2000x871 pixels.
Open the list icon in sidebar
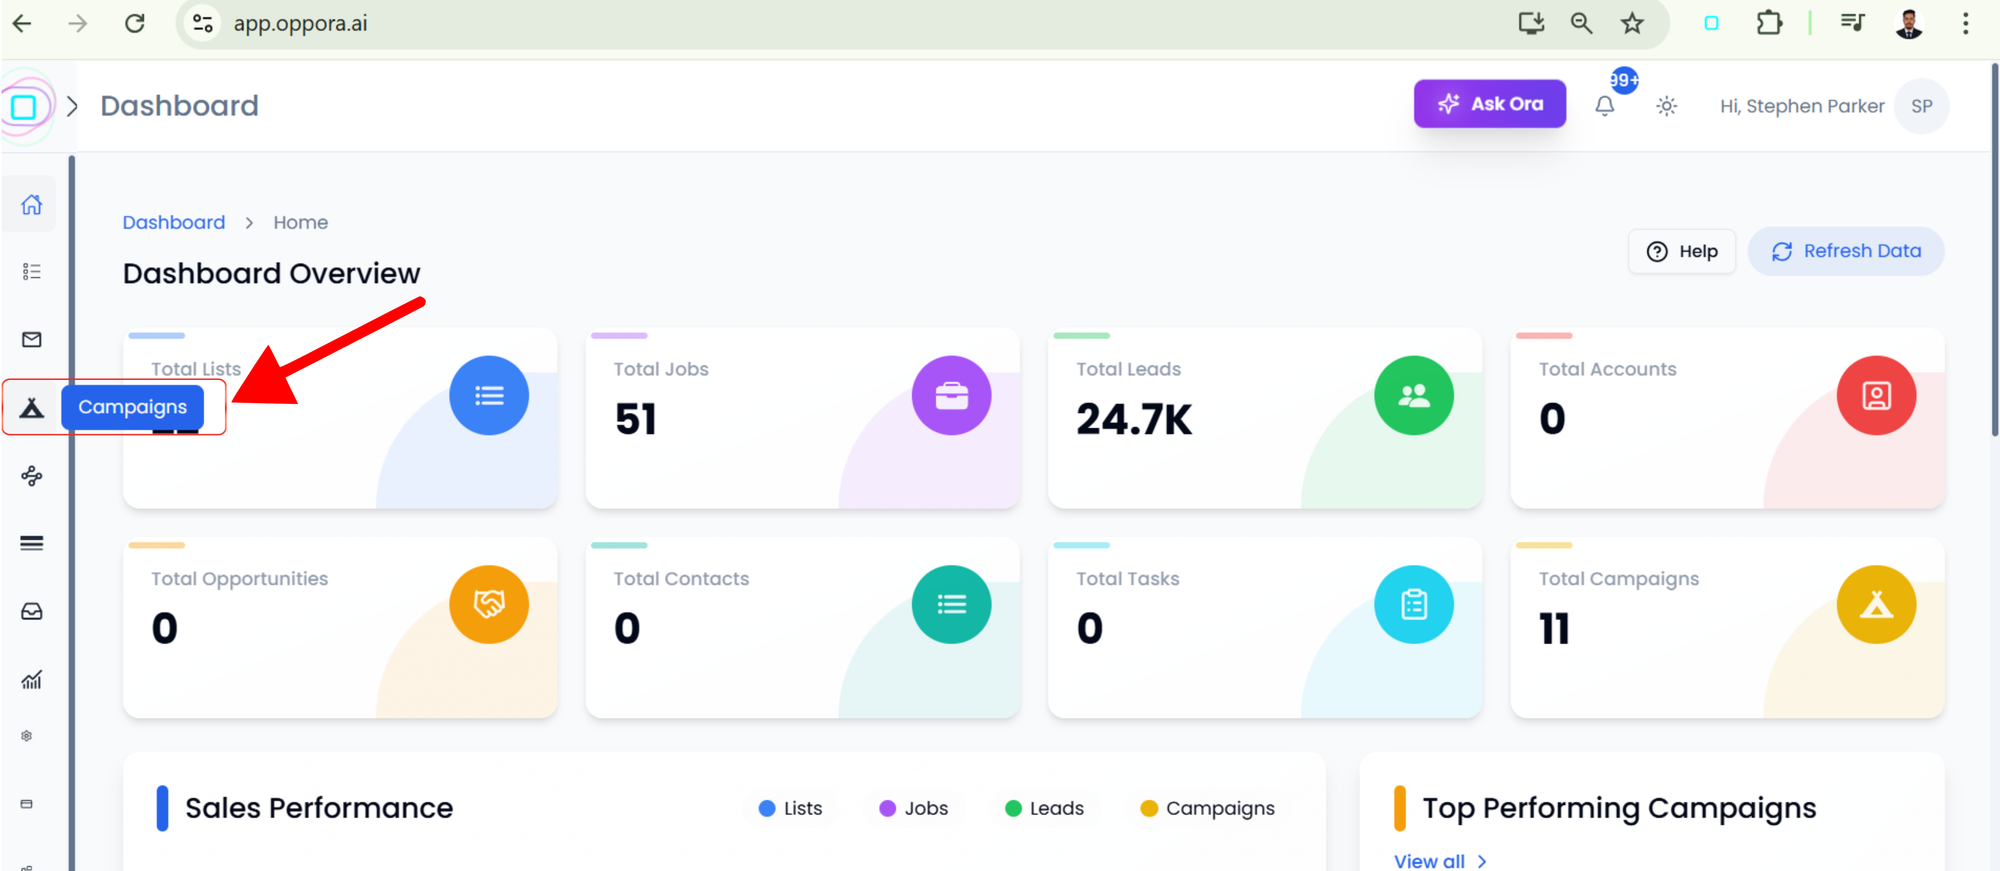pyautogui.click(x=32, y=272)
